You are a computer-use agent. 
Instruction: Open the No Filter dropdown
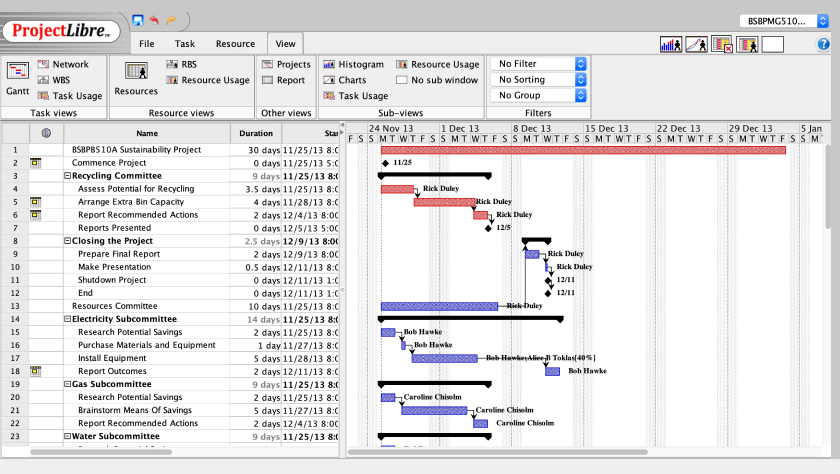tap(537, 64)
